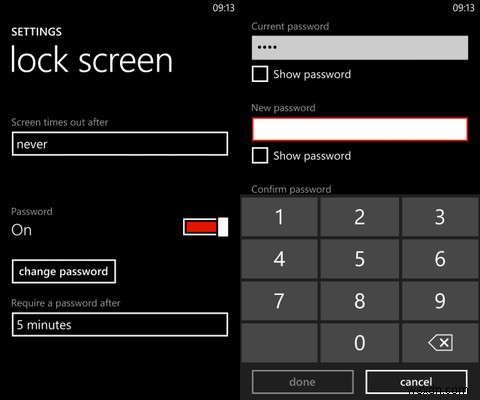Tap keypad digit 2
480x400 pixels.
360,217
